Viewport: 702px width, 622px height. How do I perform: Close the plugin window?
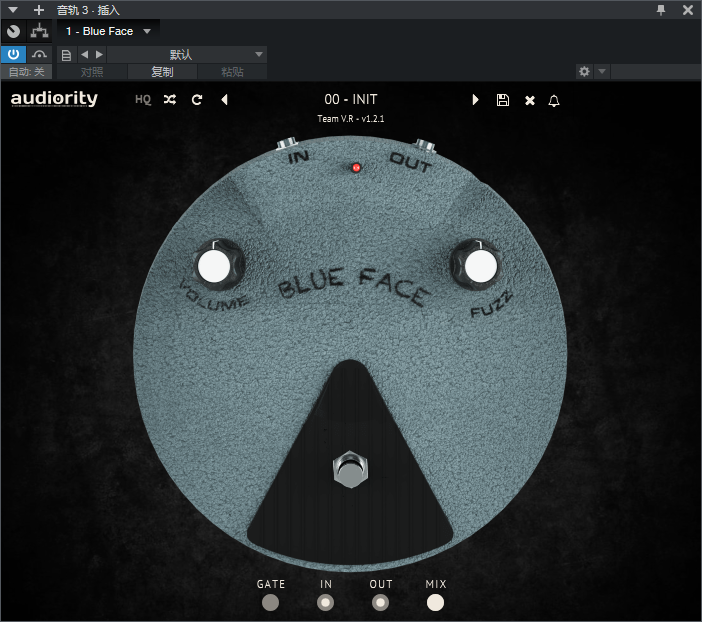click(x=688, y=10)
